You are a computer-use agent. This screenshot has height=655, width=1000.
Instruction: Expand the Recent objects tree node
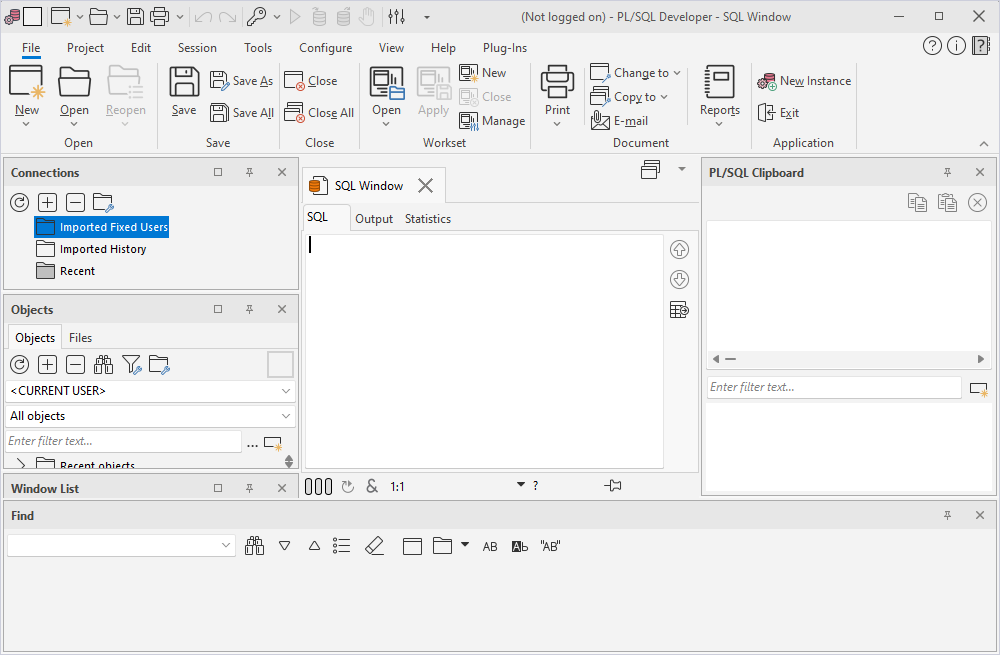pyautogui.click(x=21, y=464)
